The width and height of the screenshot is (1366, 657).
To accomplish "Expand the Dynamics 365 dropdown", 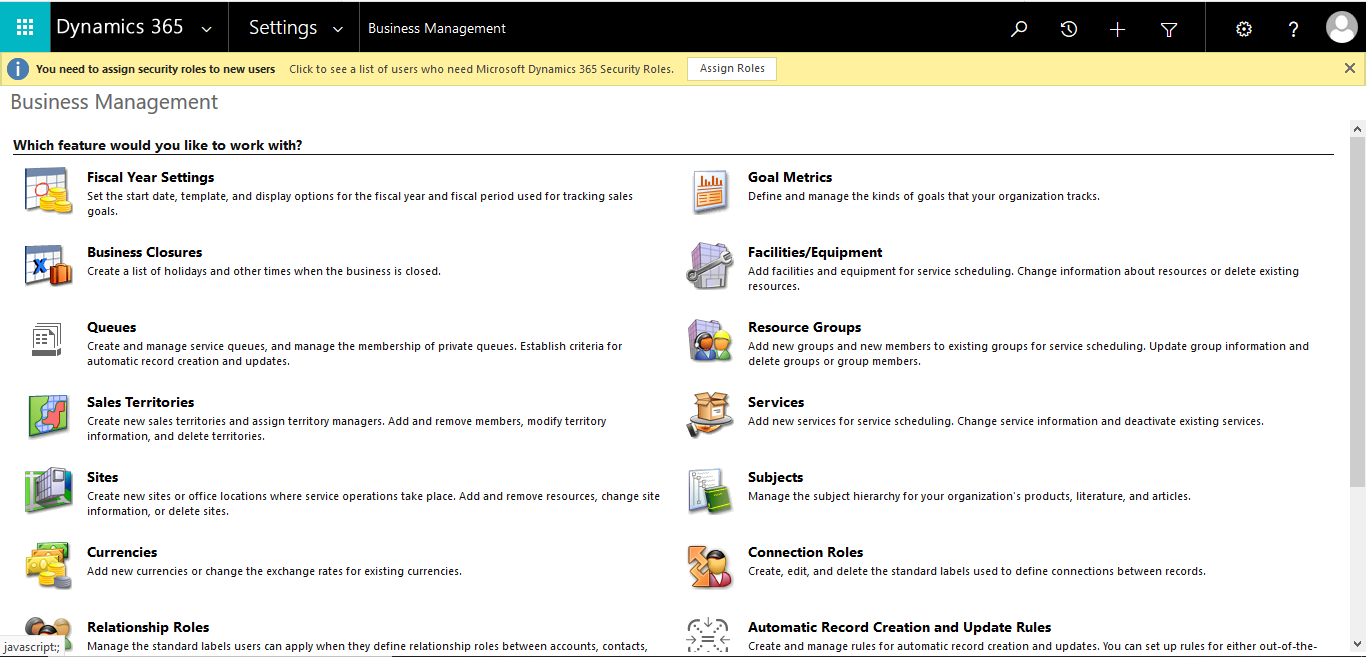I will tap(137, 27).
